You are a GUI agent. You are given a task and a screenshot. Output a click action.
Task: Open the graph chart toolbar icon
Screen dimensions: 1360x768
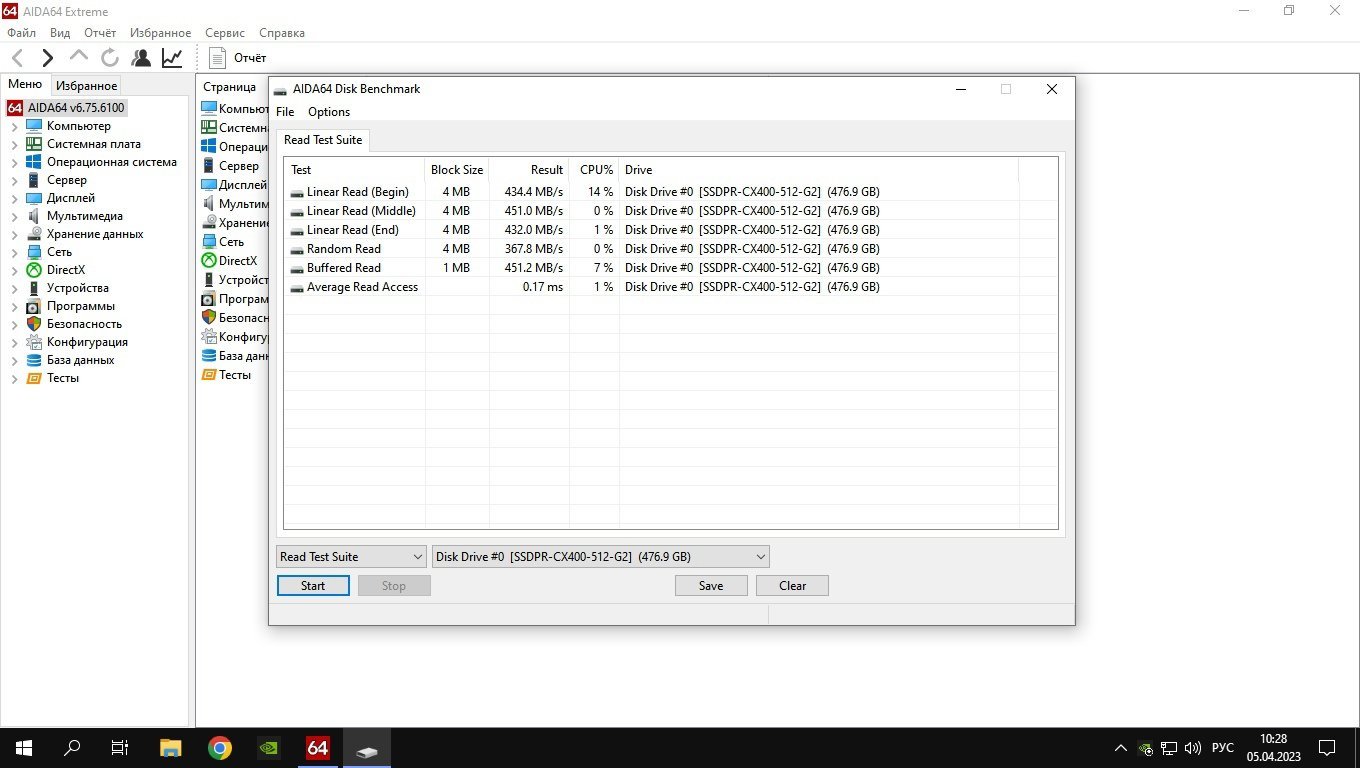[x=172, y=58]
